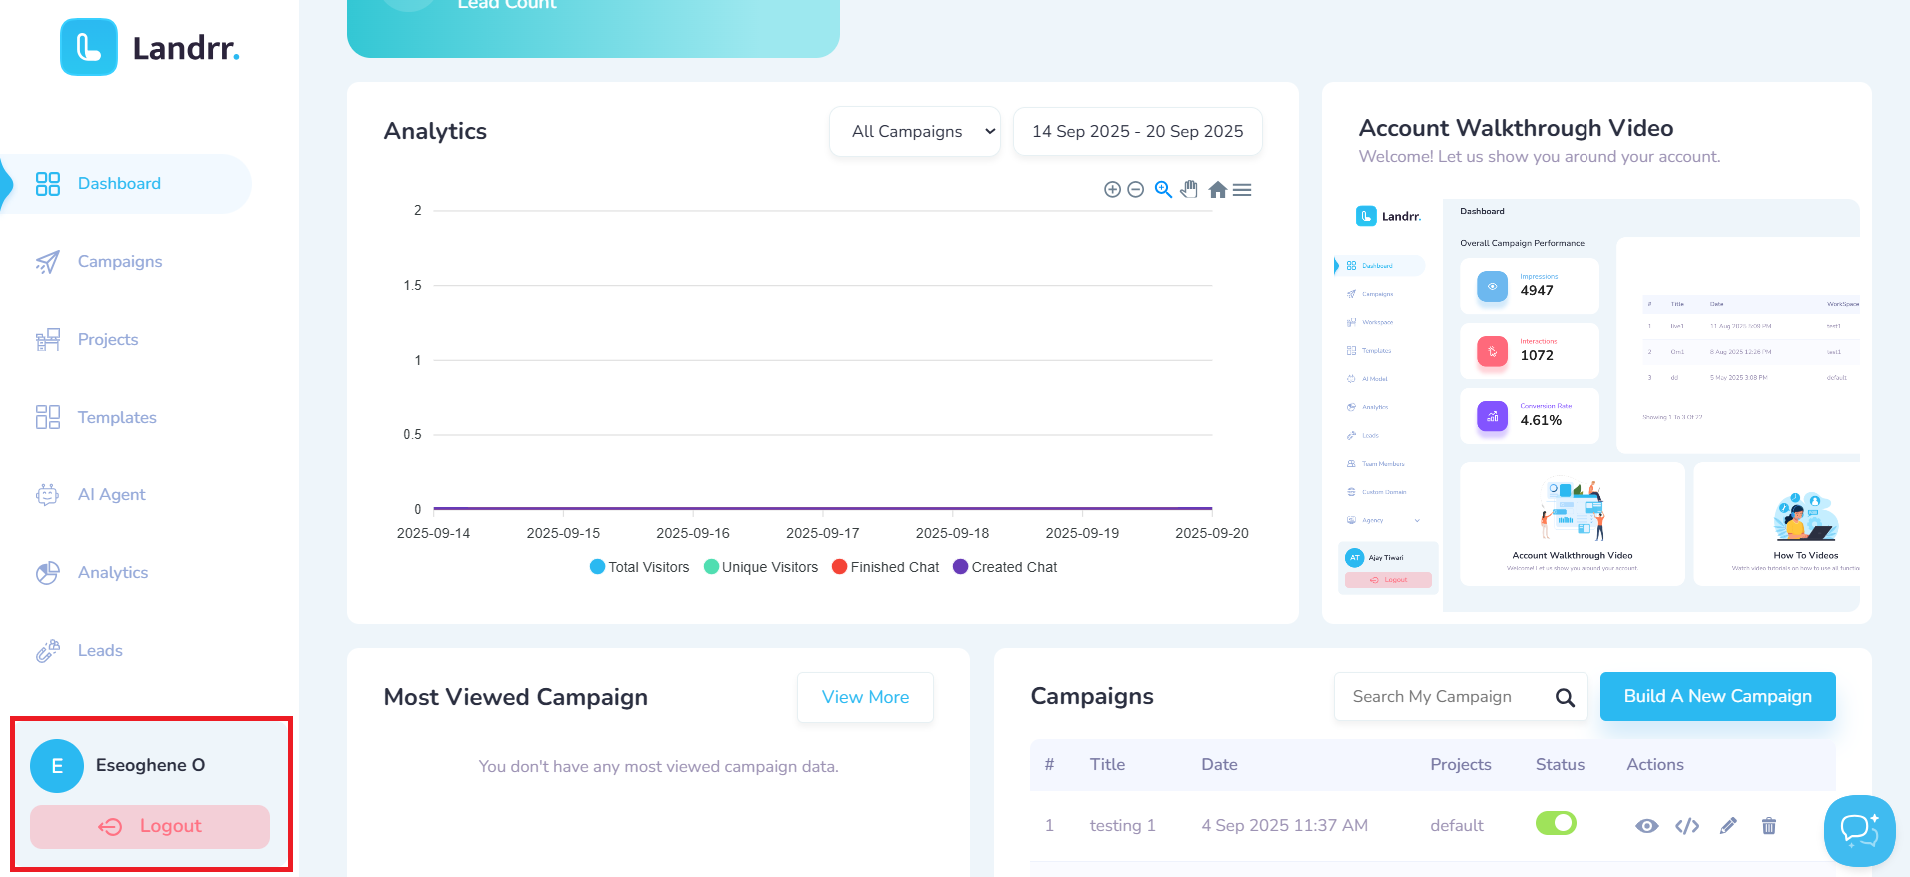Select the magnifier selection zoom tool
Image resolution: width=1910 pixels, height=877 pixels.
[x=1163, y=190]
